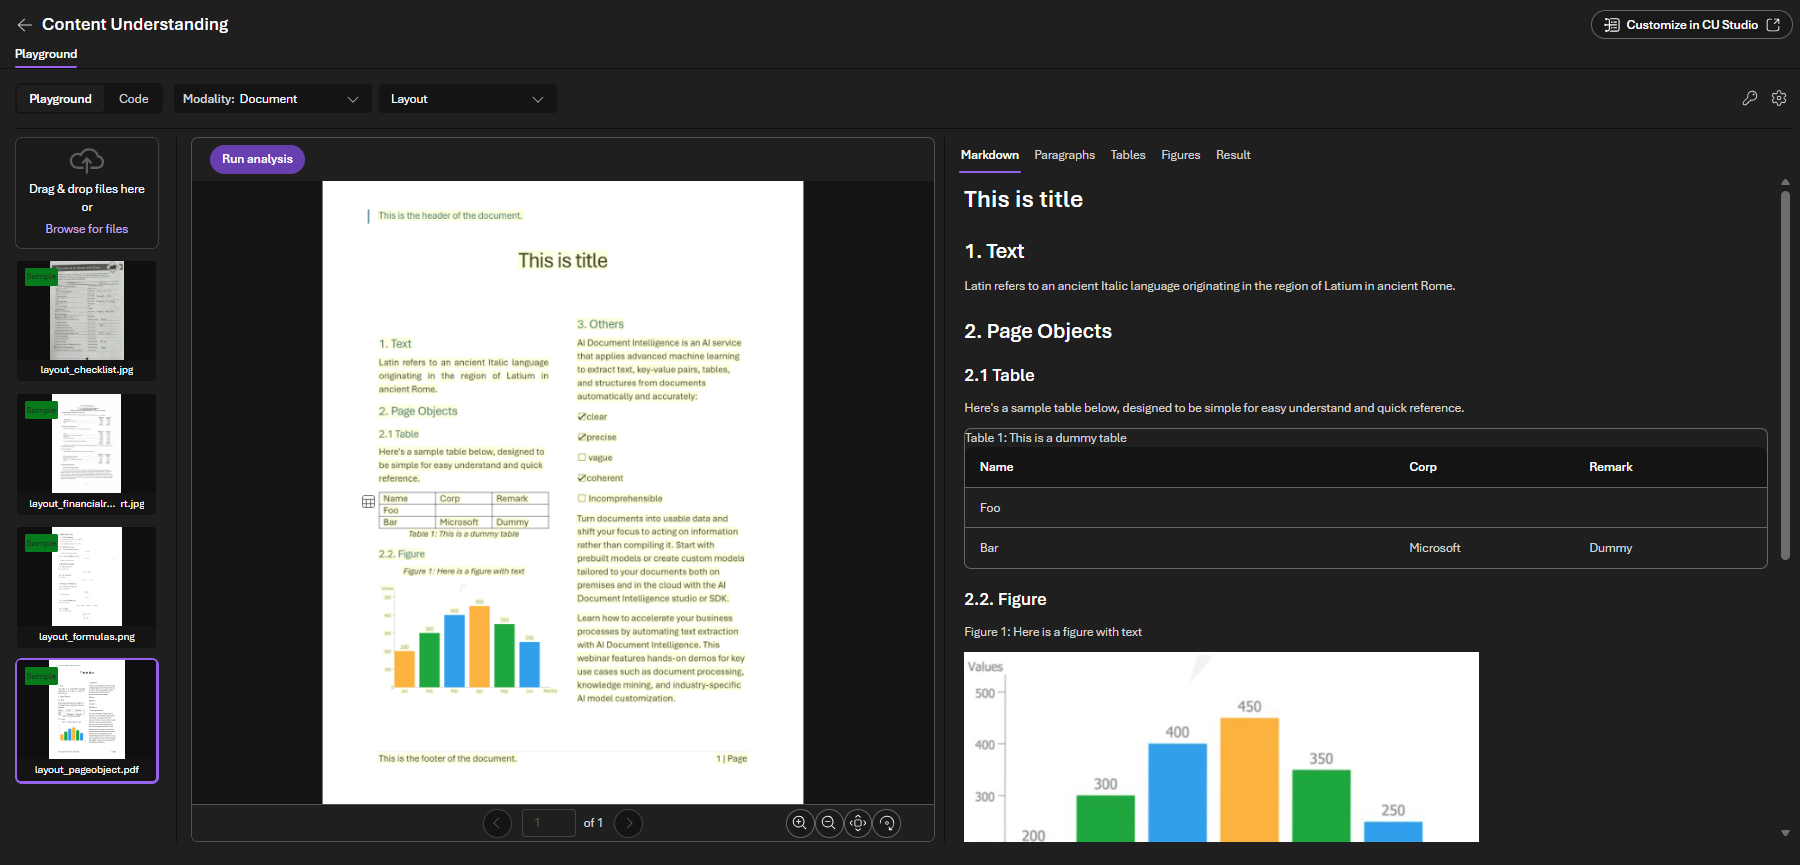Screen dimensions: 1800x865
Task: Click the "Name" column header in the results table
Action: [997, 467]
